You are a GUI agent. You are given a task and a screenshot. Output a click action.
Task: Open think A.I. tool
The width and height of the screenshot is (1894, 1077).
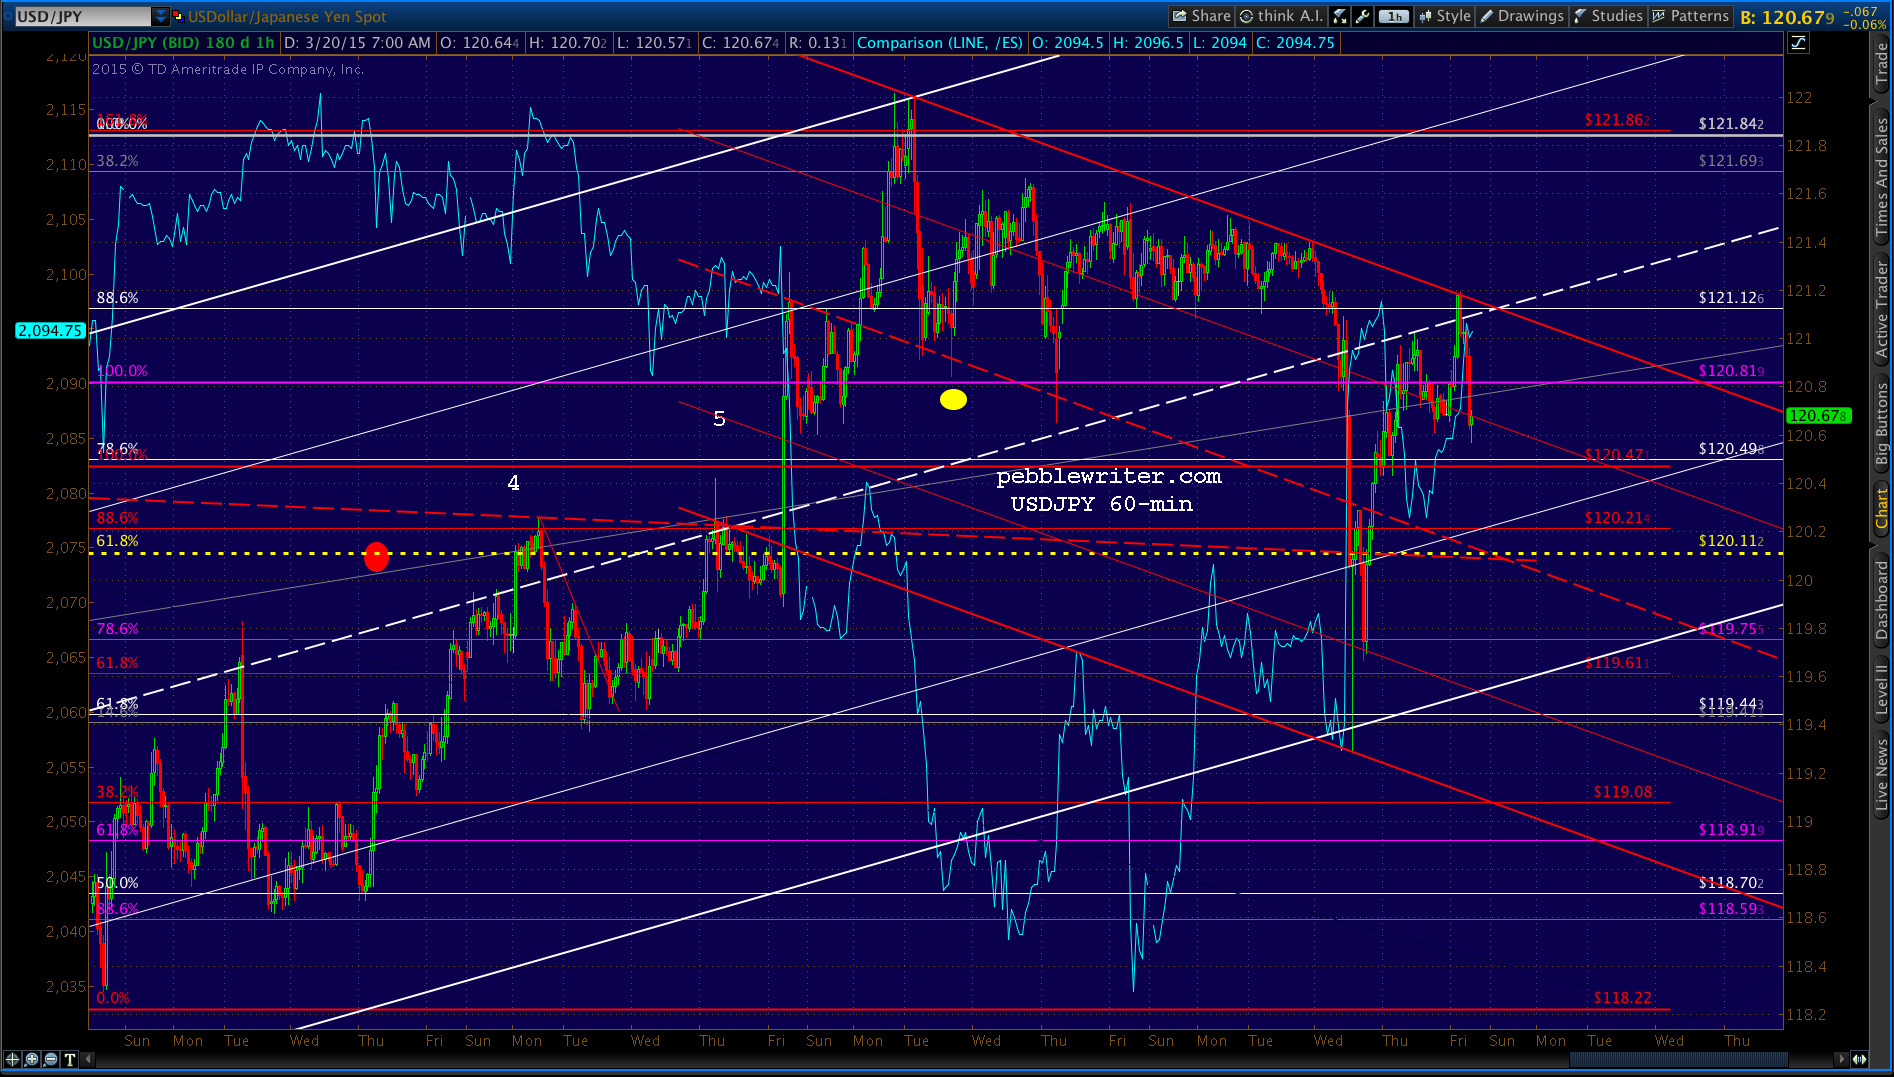click(x=1281, y=16)
